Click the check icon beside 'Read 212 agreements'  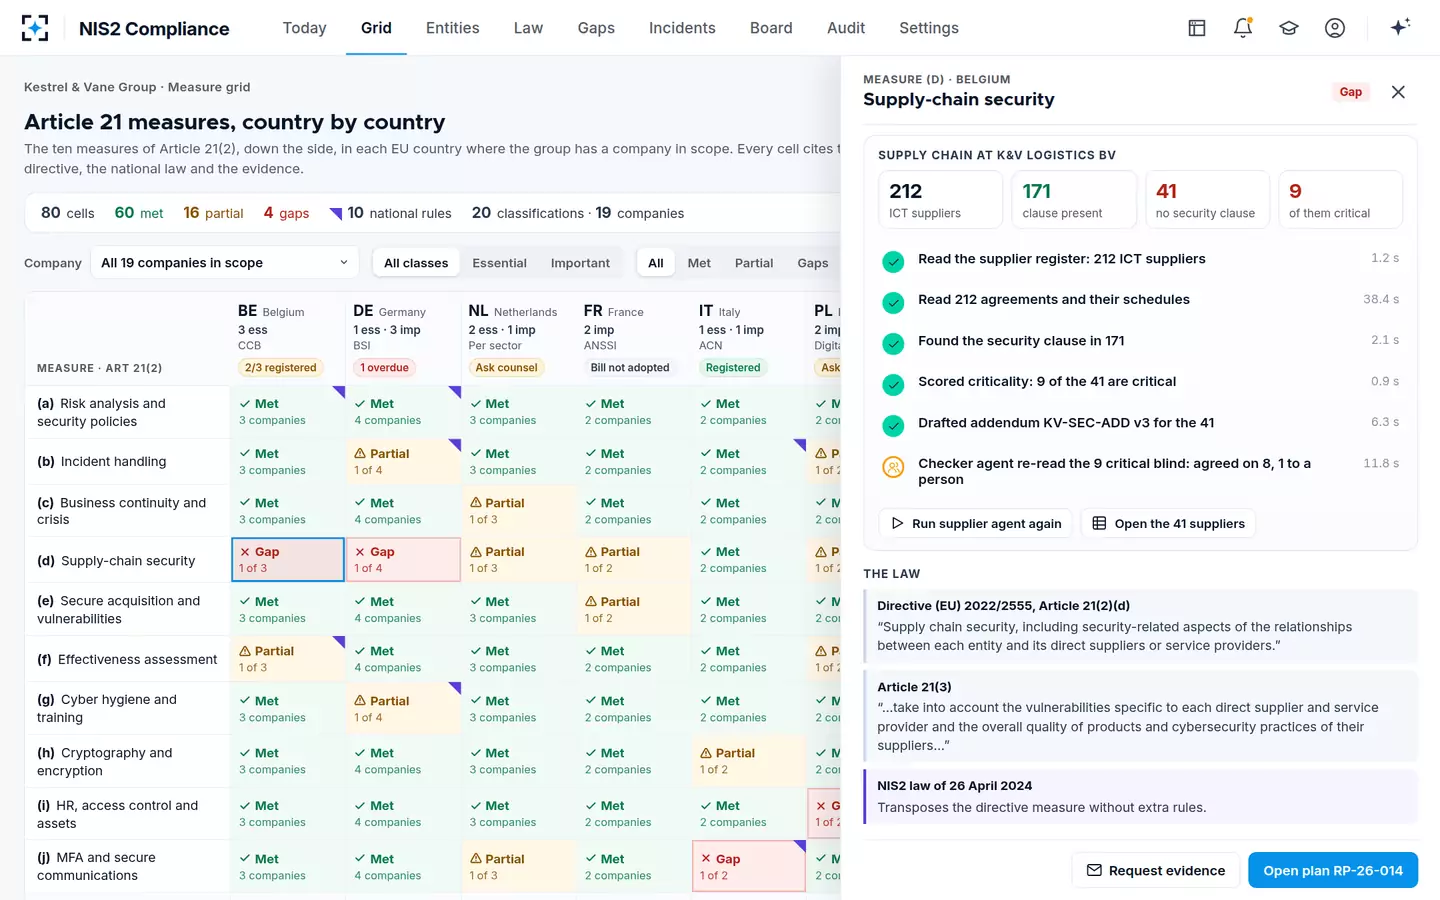(894, 302)
